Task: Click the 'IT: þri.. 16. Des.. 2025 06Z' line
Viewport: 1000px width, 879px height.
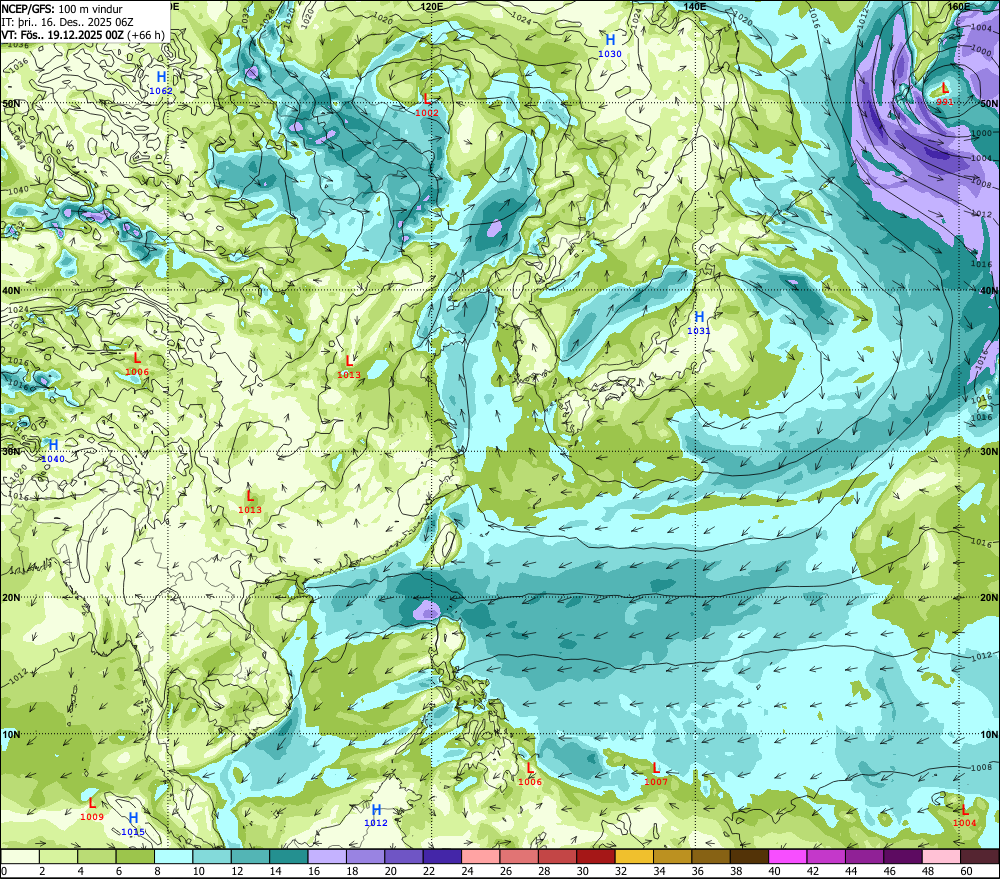Action: click(67, 22)
